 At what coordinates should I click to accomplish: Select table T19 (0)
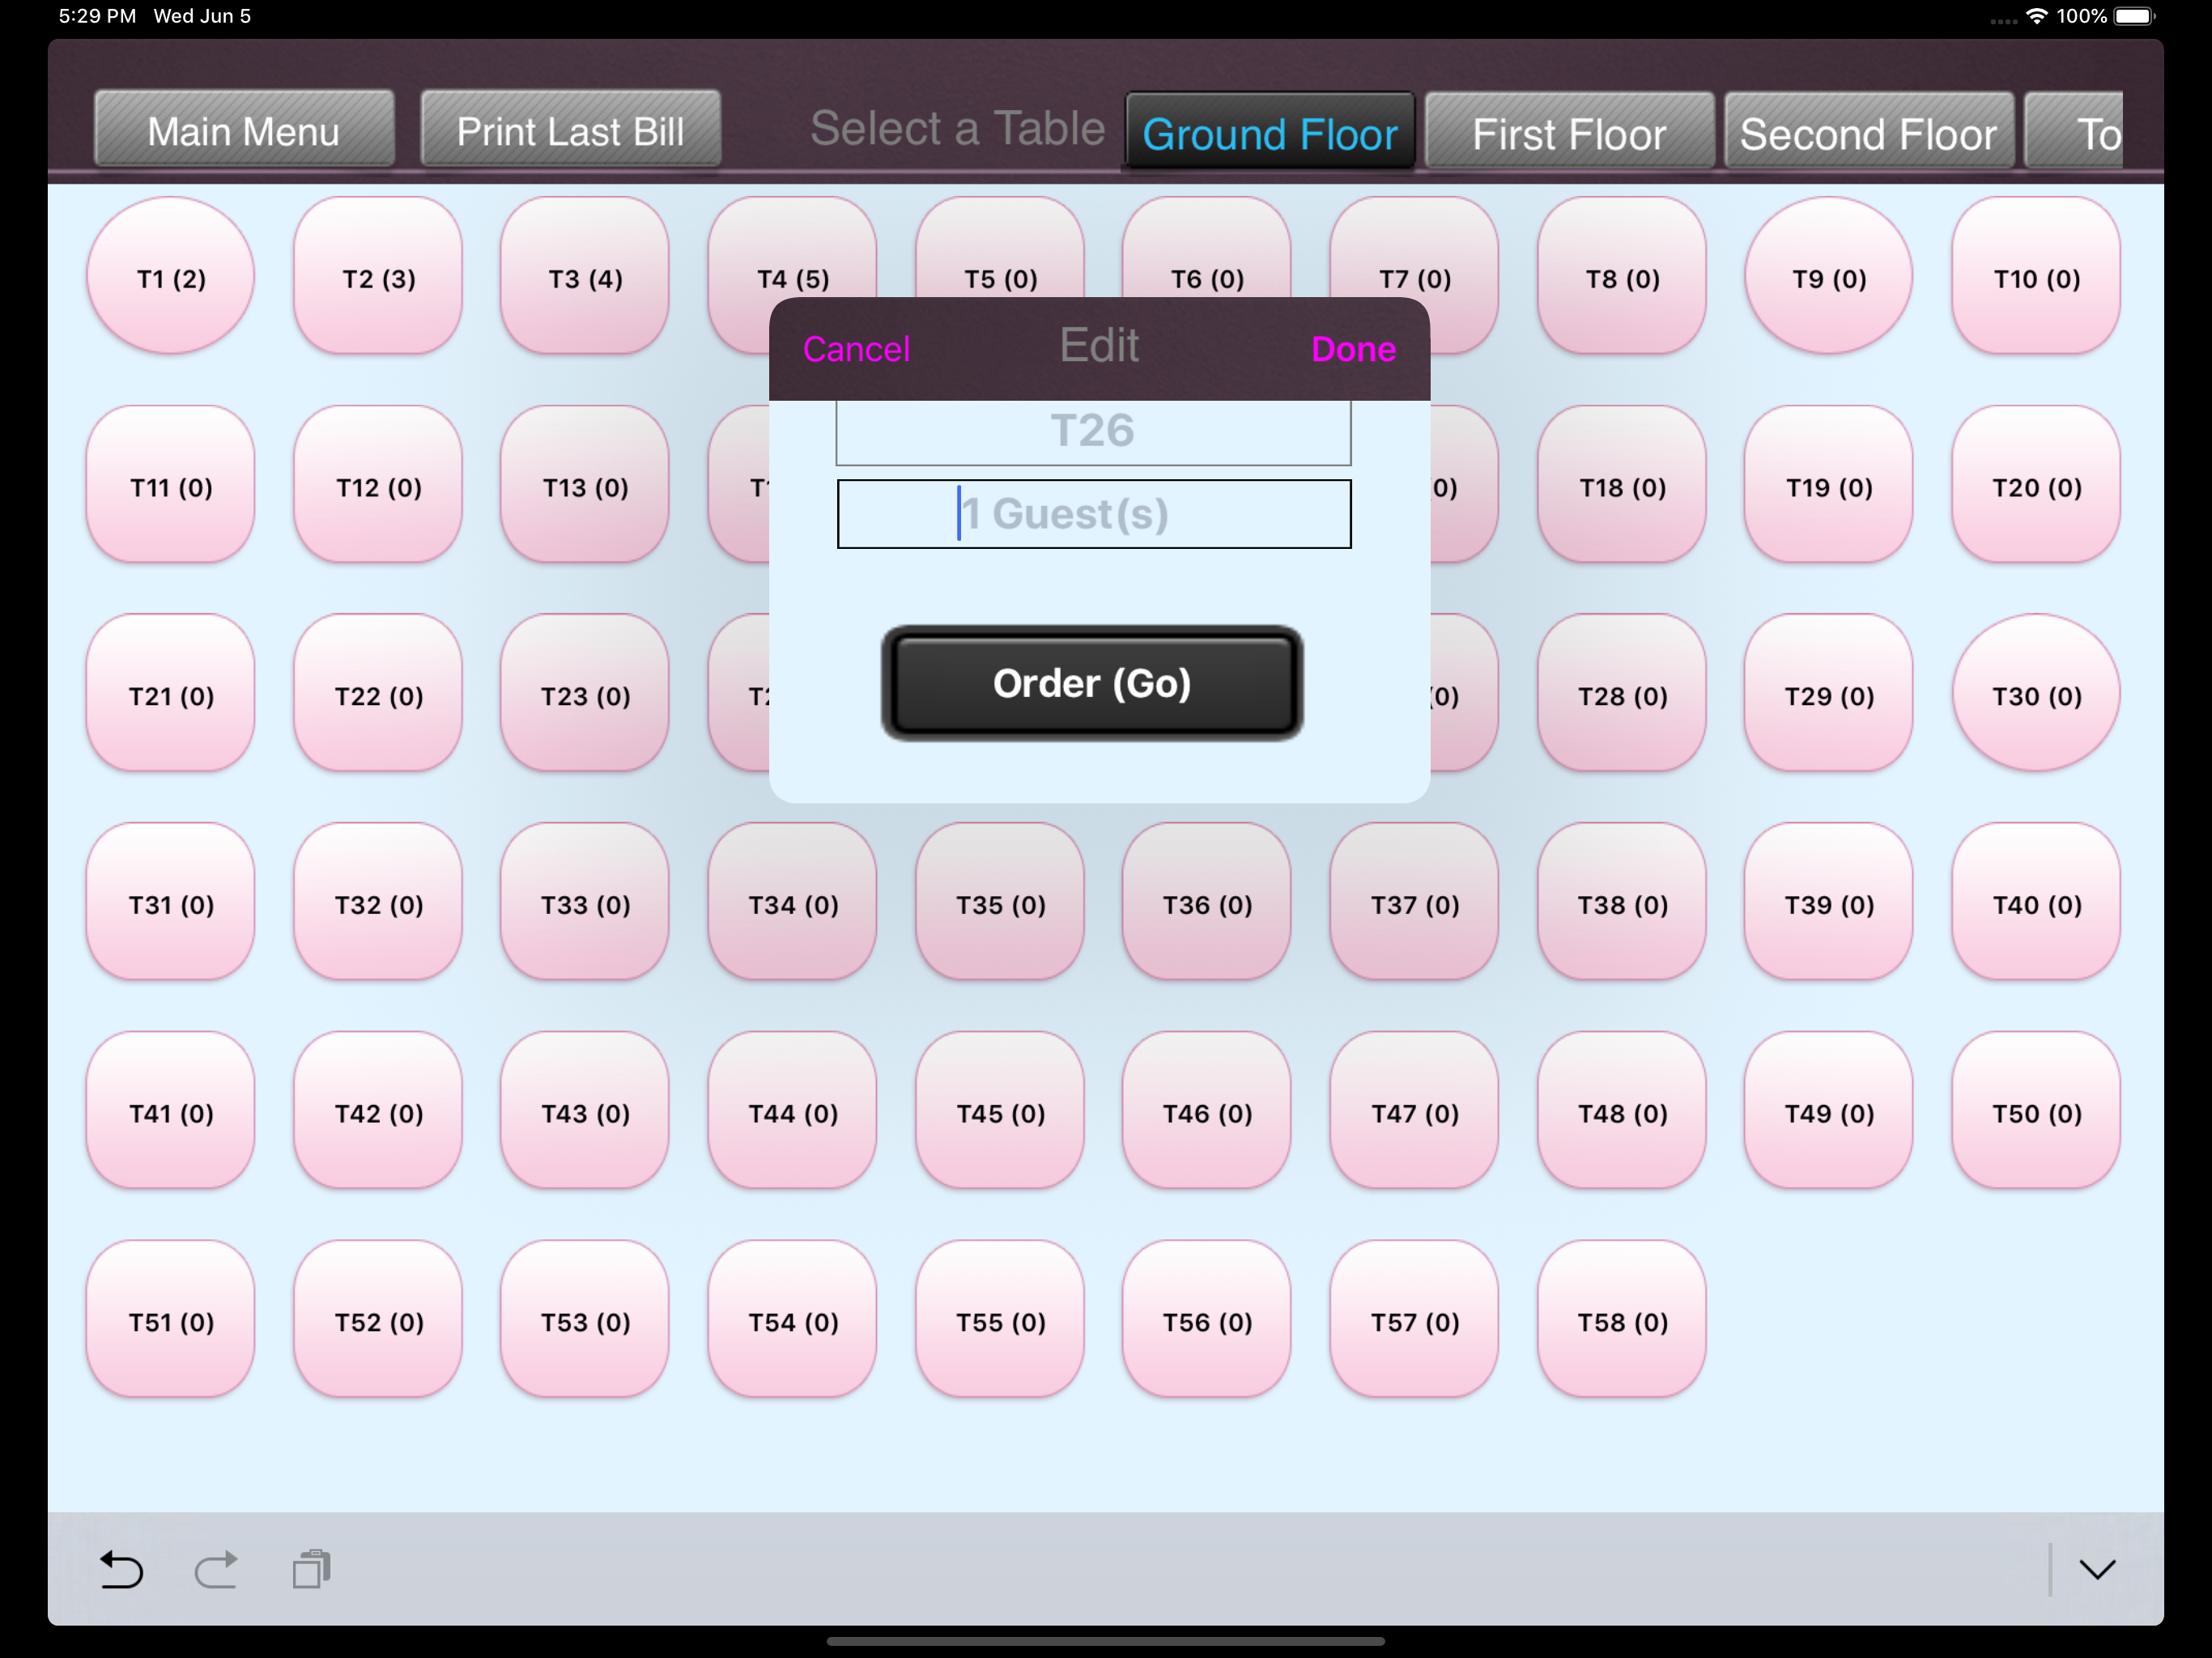[1828, 484]
